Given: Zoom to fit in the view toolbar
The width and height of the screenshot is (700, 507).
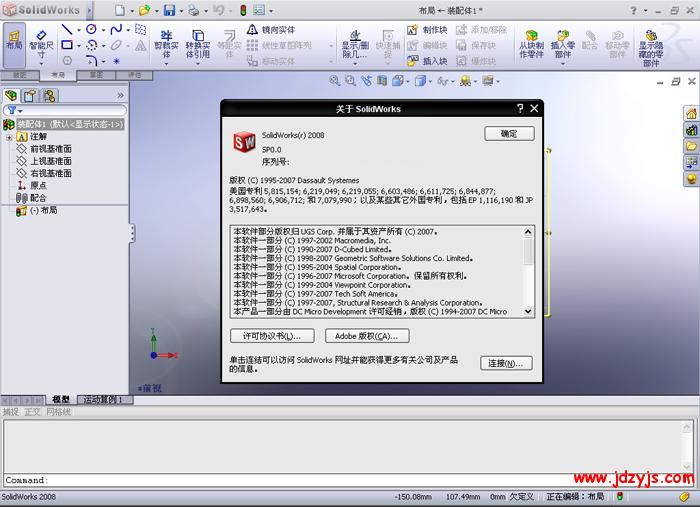Looking at the screenshot, I should coord(334,81).
